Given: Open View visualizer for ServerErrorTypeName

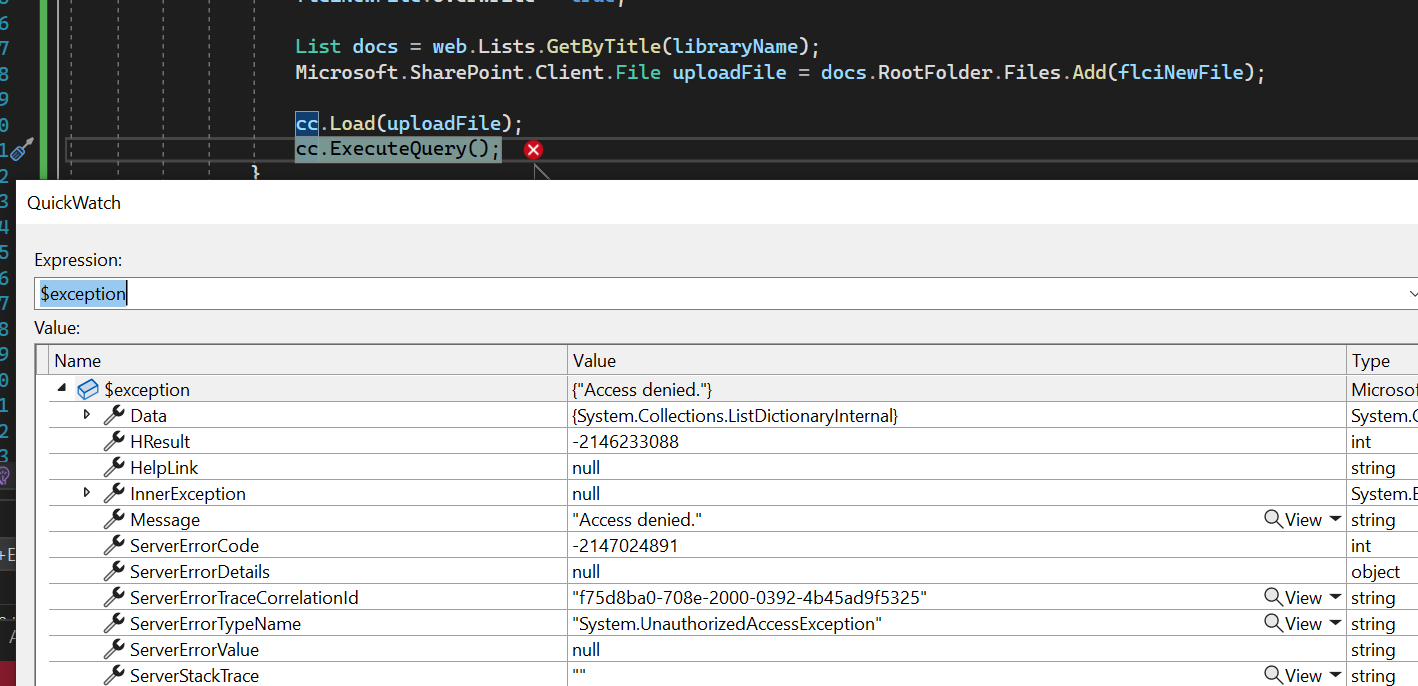Looking at the screenshot, I should pyautogui.click(x=1293, y=623).
